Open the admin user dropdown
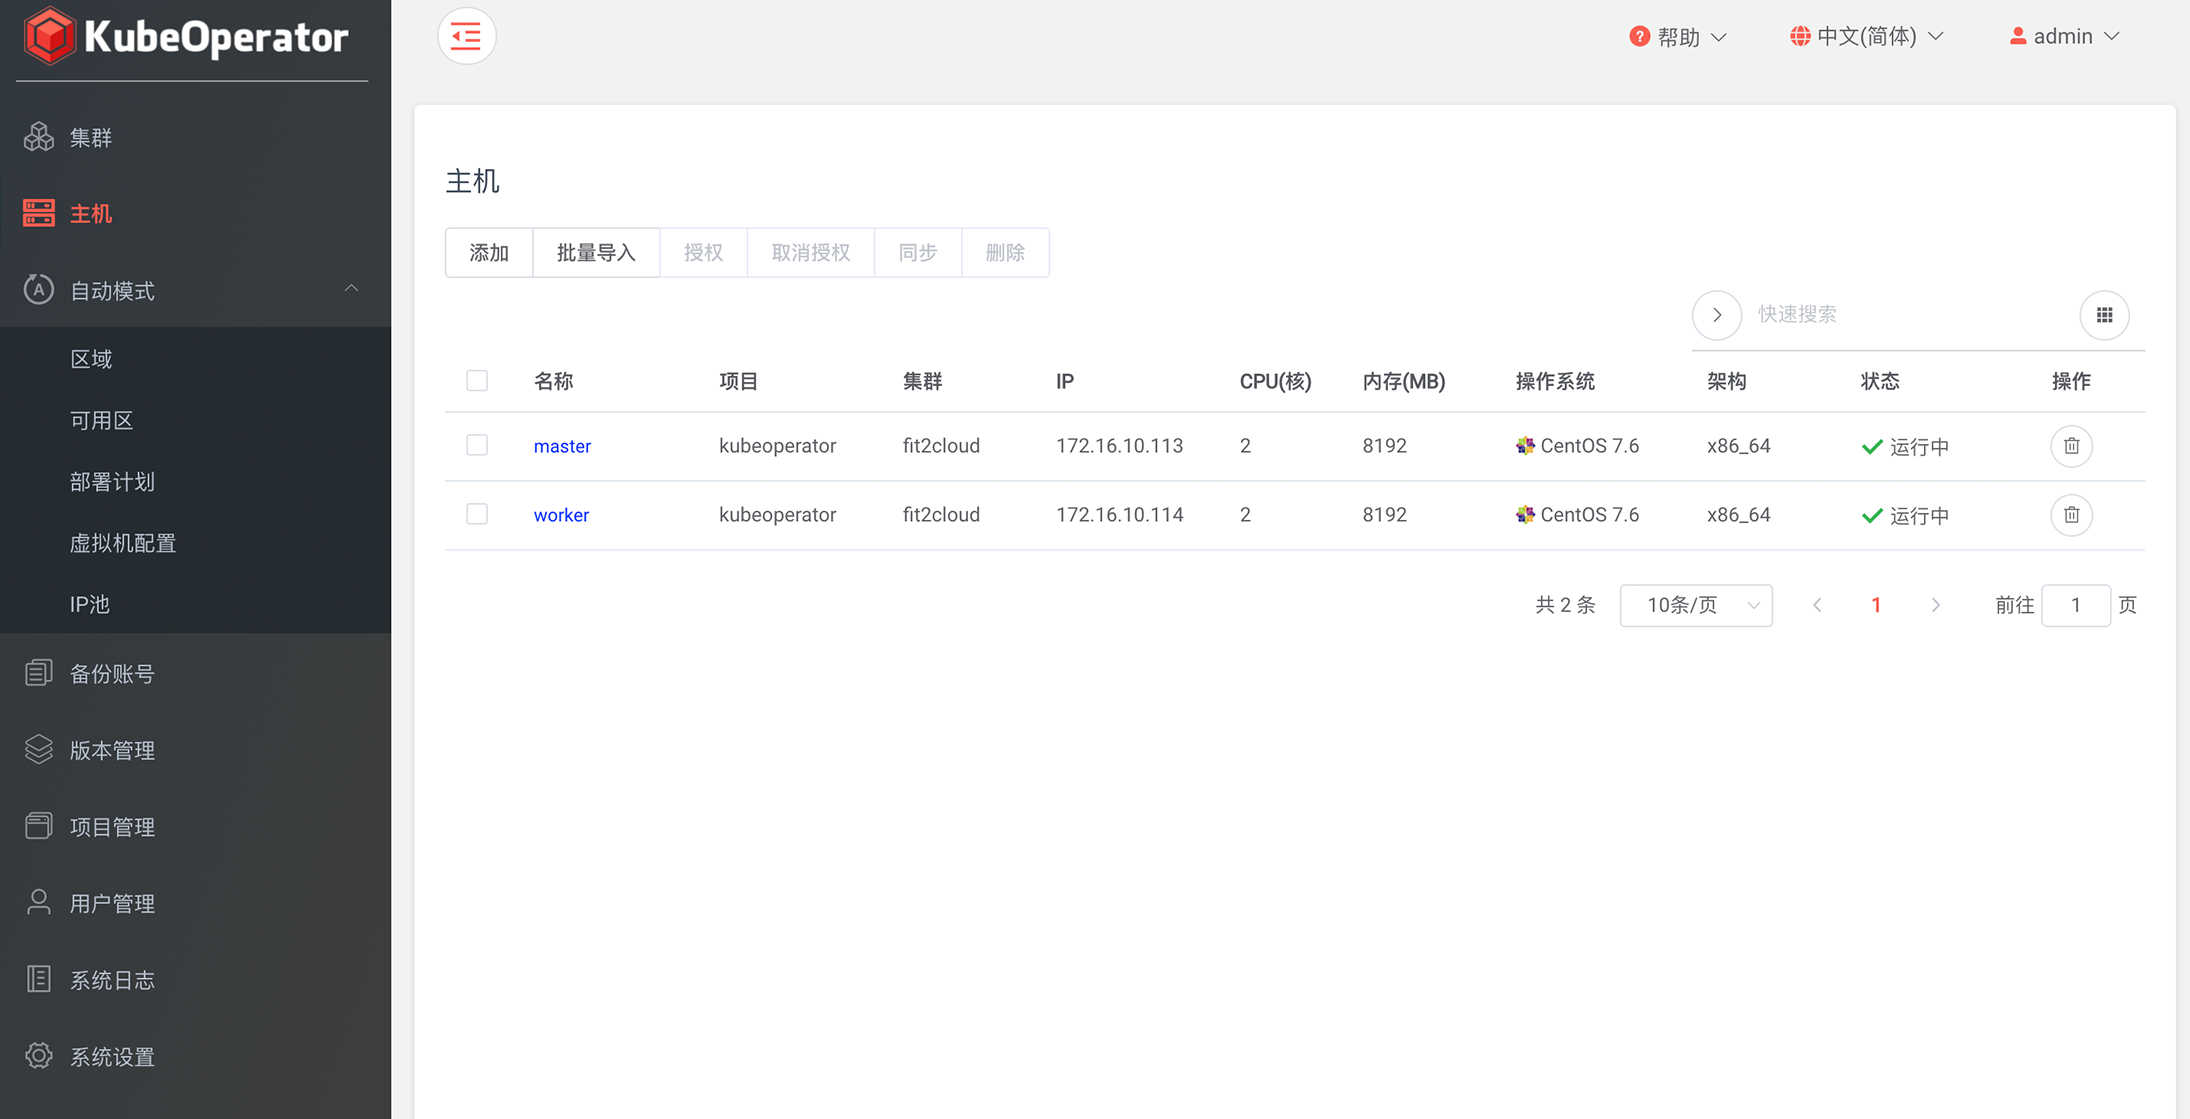The width and height of the screenshot is (2190, 1119). pos(2064,37)
